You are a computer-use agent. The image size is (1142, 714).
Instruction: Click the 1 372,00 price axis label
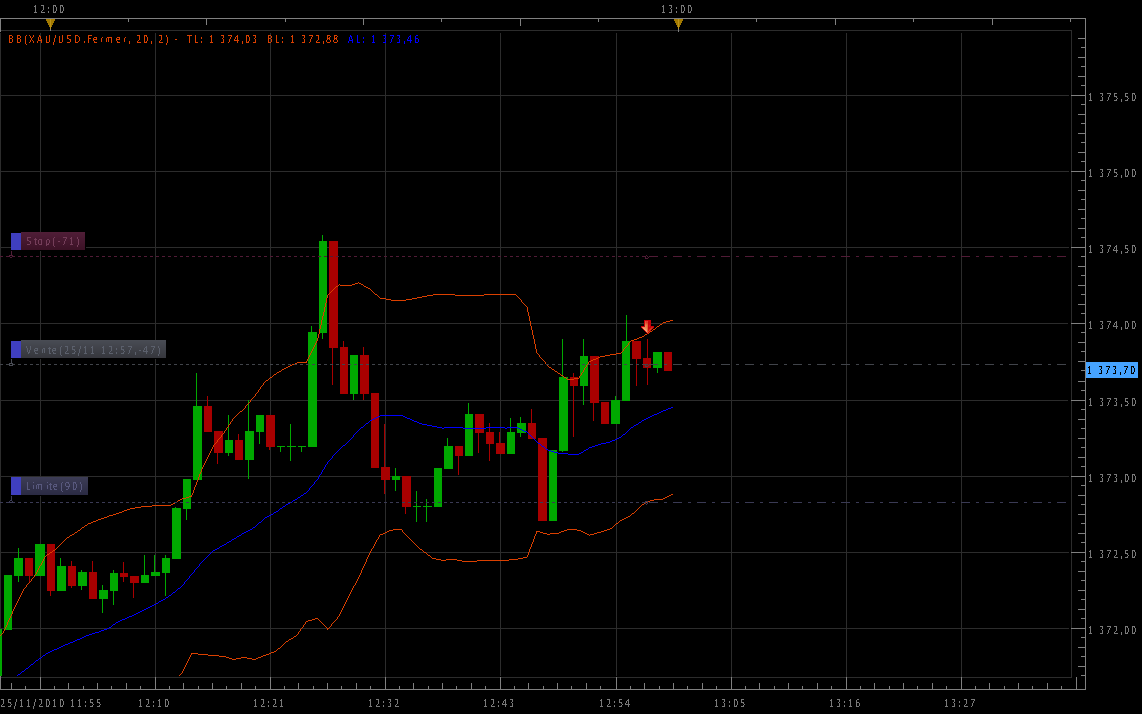click(x=1113, y=630)
